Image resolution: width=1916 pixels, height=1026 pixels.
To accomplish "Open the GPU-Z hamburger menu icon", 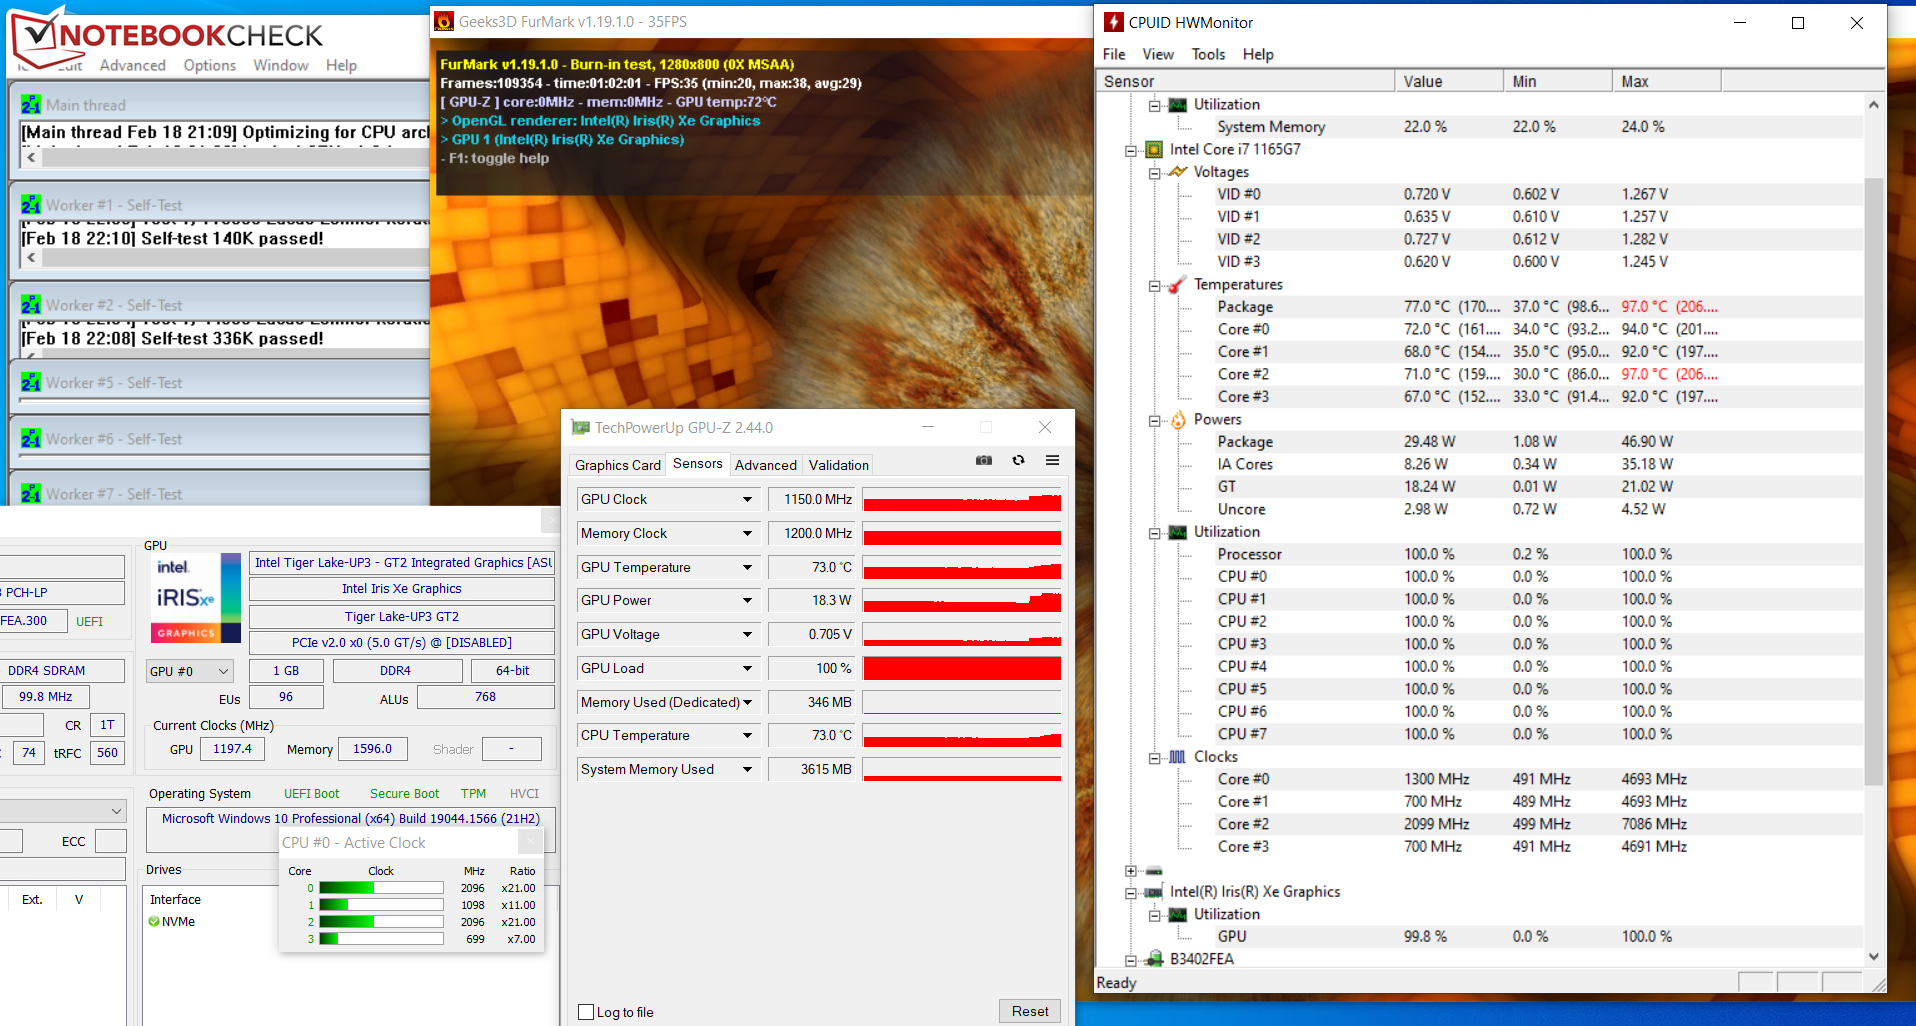I will coord(1052,460).
